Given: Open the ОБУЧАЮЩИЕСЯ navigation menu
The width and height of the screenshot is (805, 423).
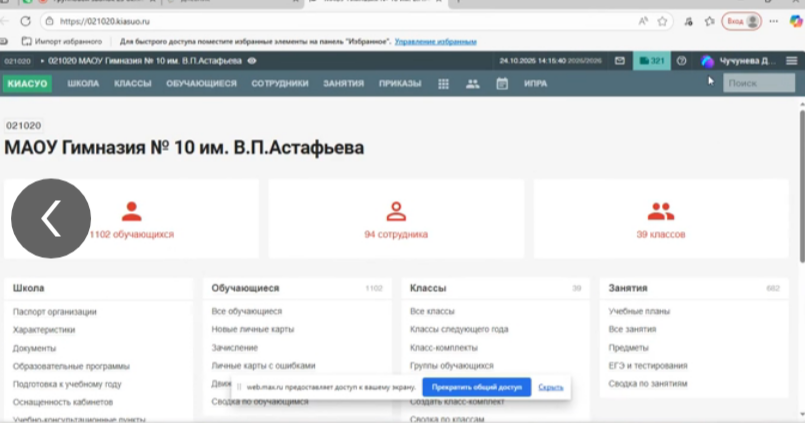Looking at the screenshot, I should pyautogui.click(x=201, y=83).
